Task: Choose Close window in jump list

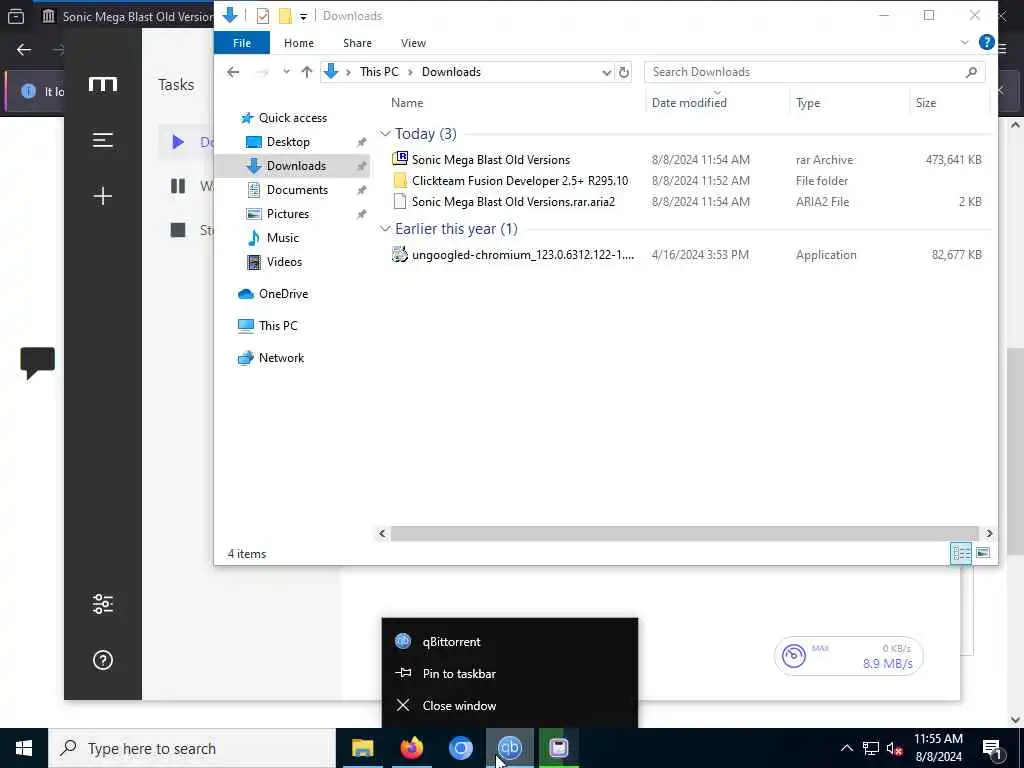Action: [509, 705]
